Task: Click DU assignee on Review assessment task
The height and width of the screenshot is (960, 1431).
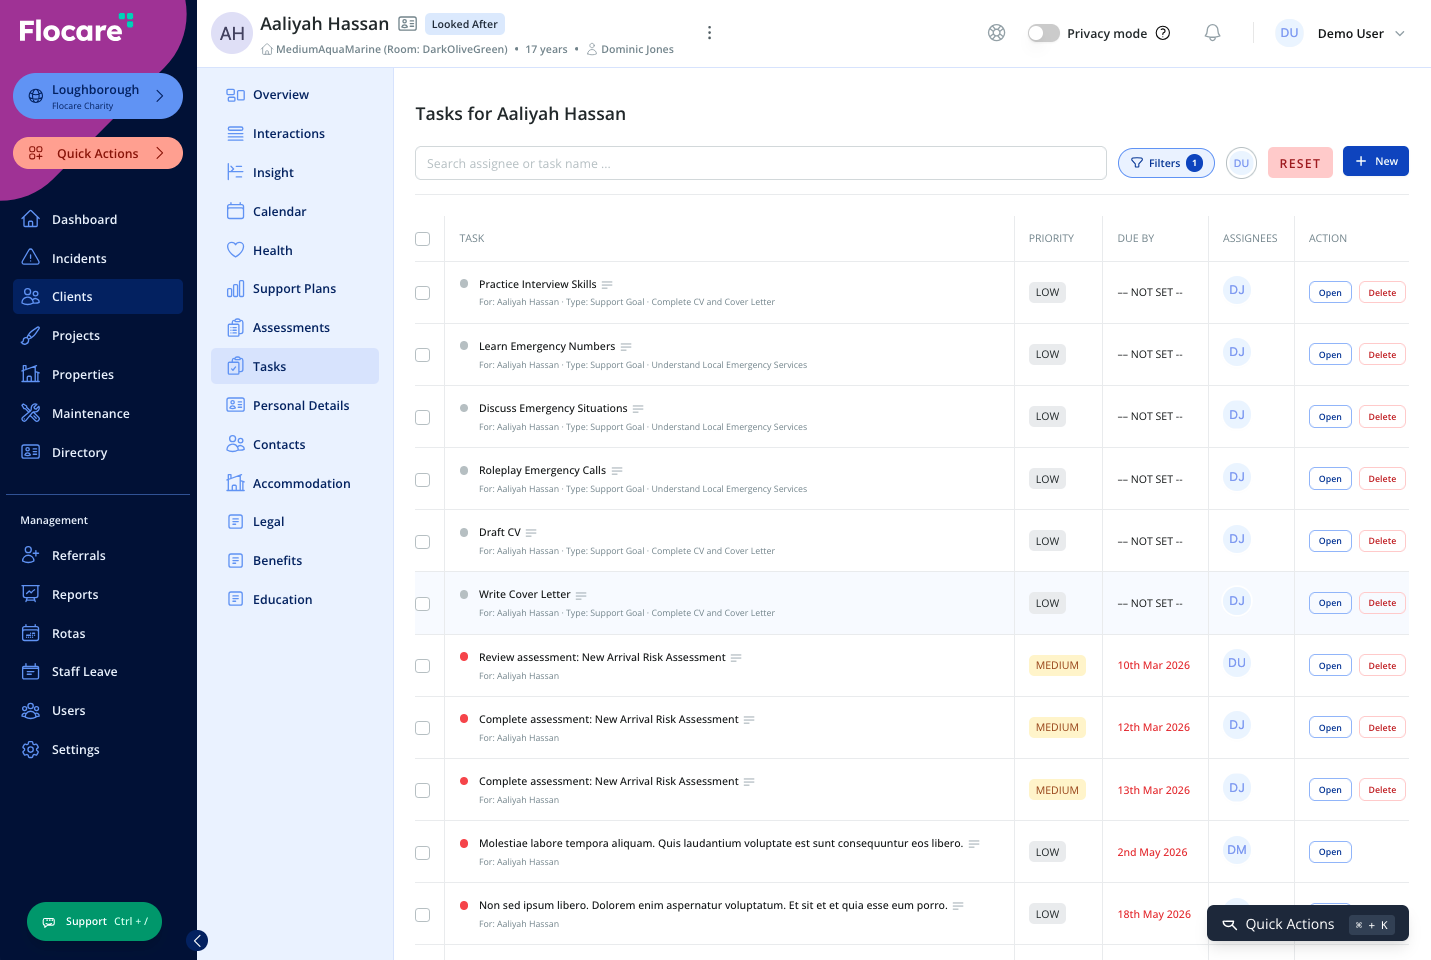Action: coord(1237,663)
